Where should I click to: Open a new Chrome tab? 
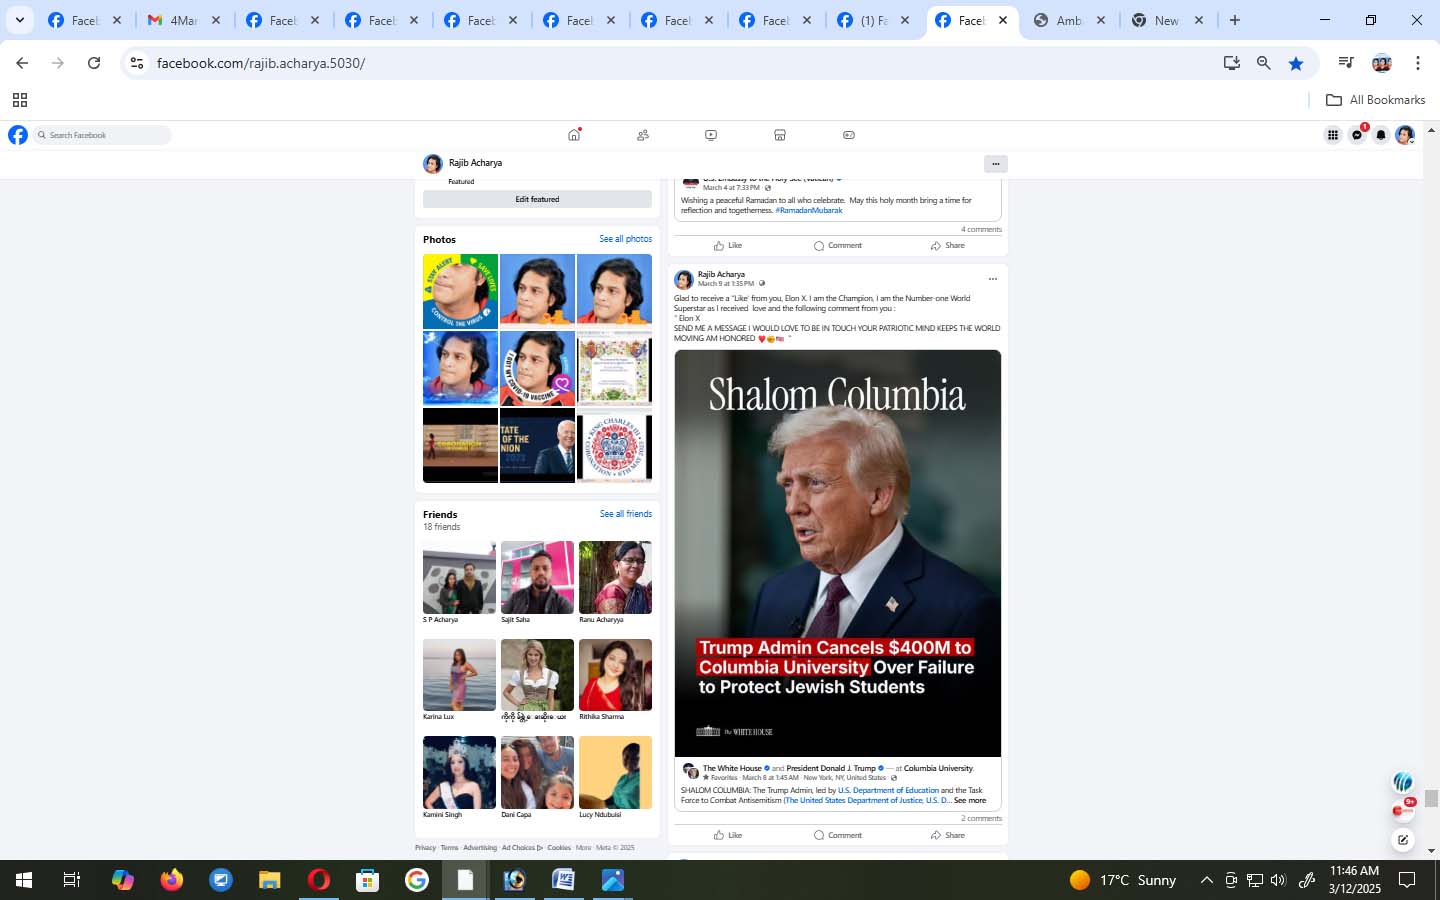click(1235, 20)
